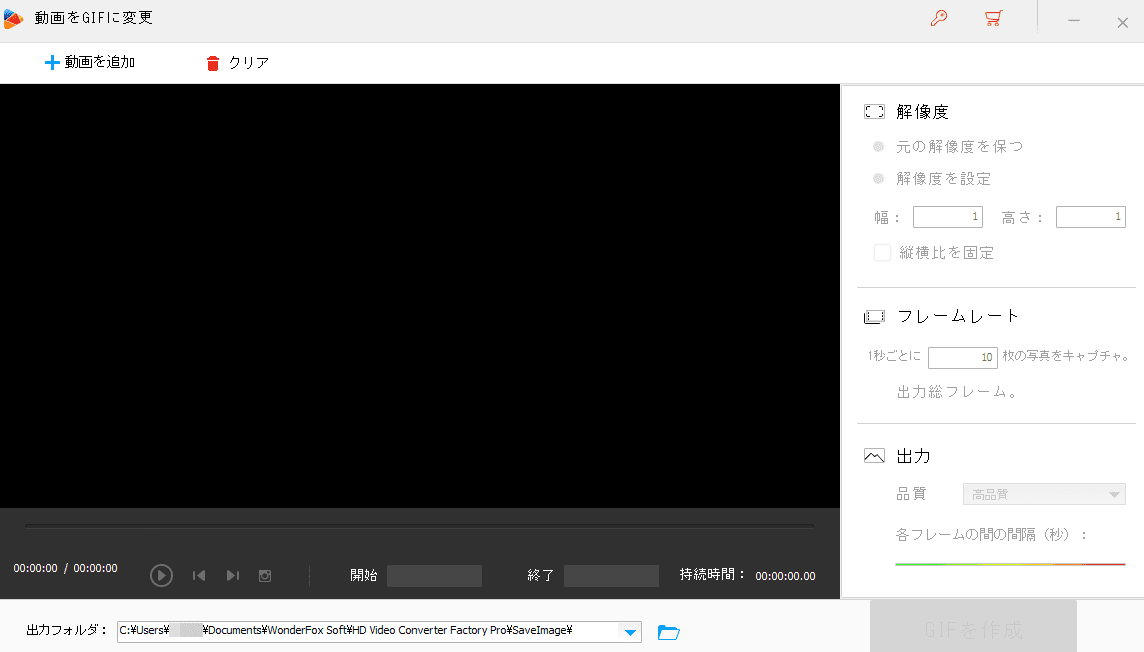Click the 高さ height input field
This screenshot has height=652, width=1144.
1091,217
